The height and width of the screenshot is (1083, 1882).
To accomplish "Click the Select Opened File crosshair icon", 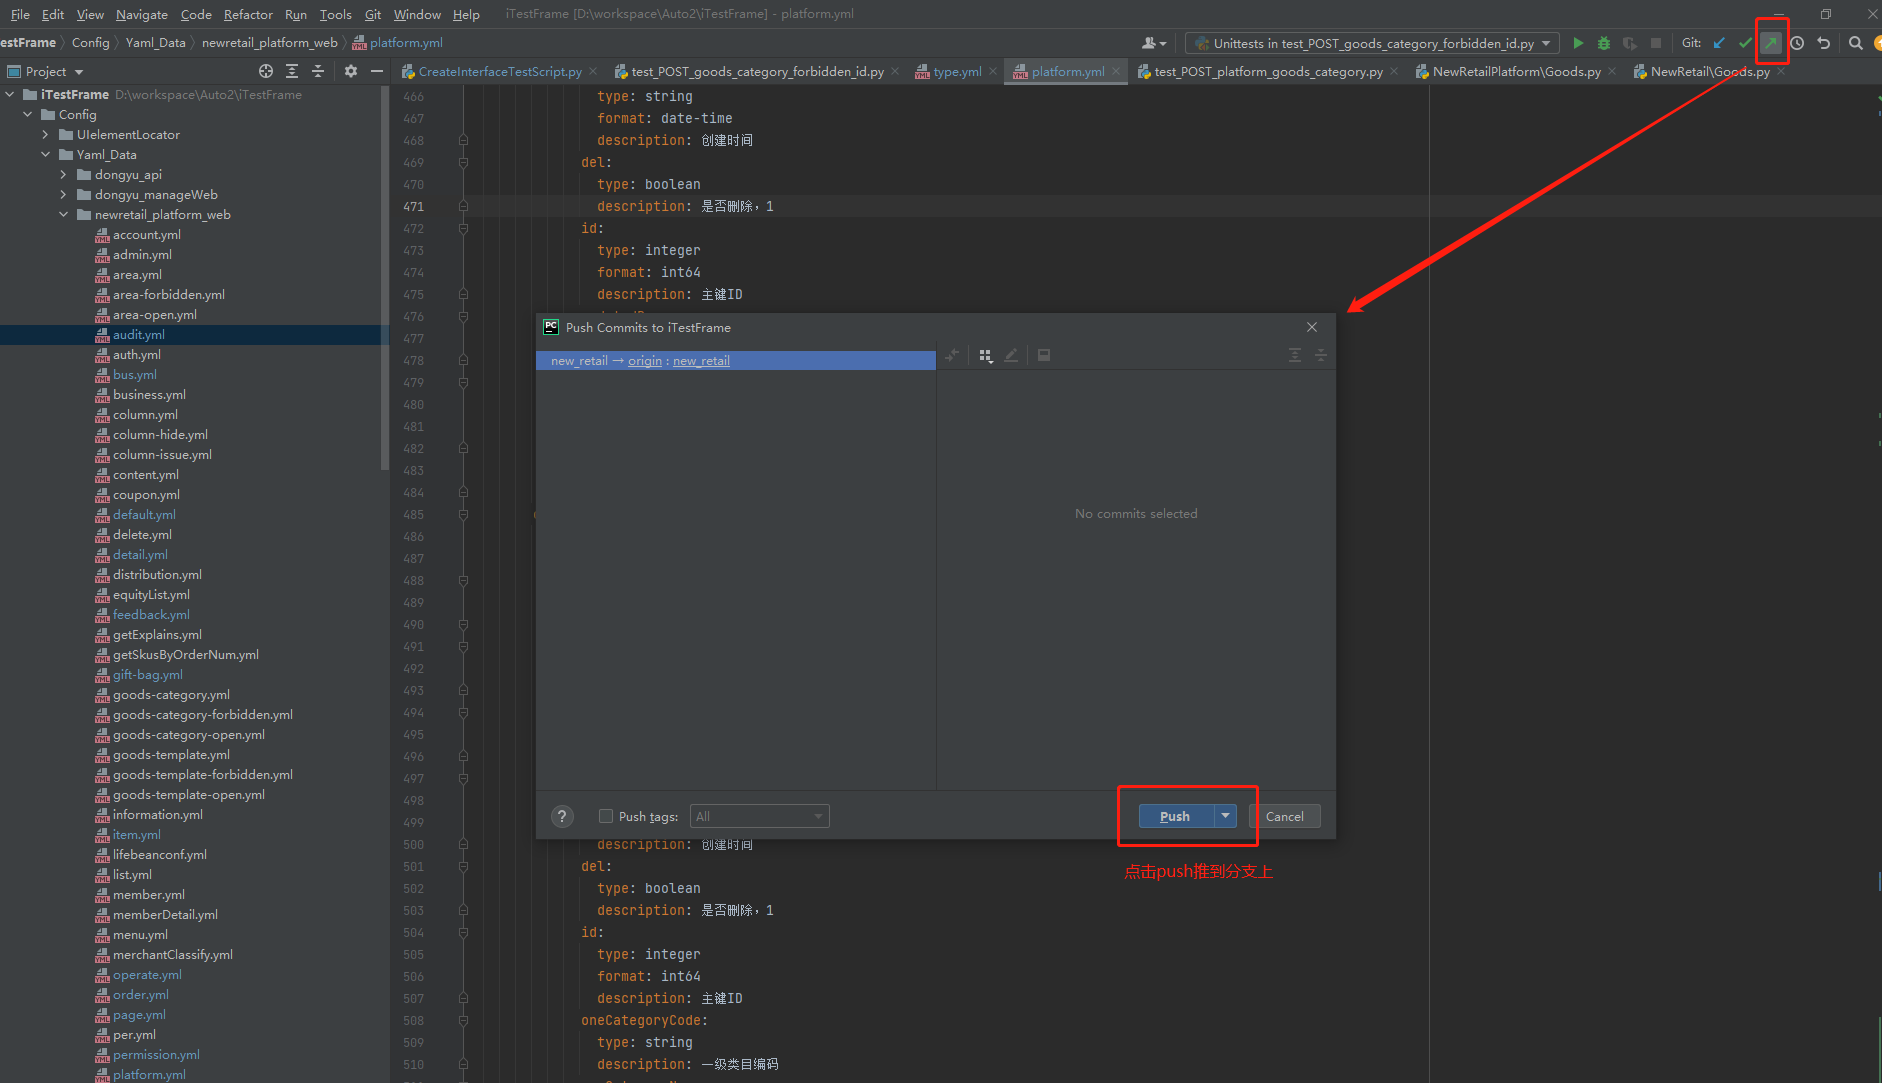I will coord(266,71).
